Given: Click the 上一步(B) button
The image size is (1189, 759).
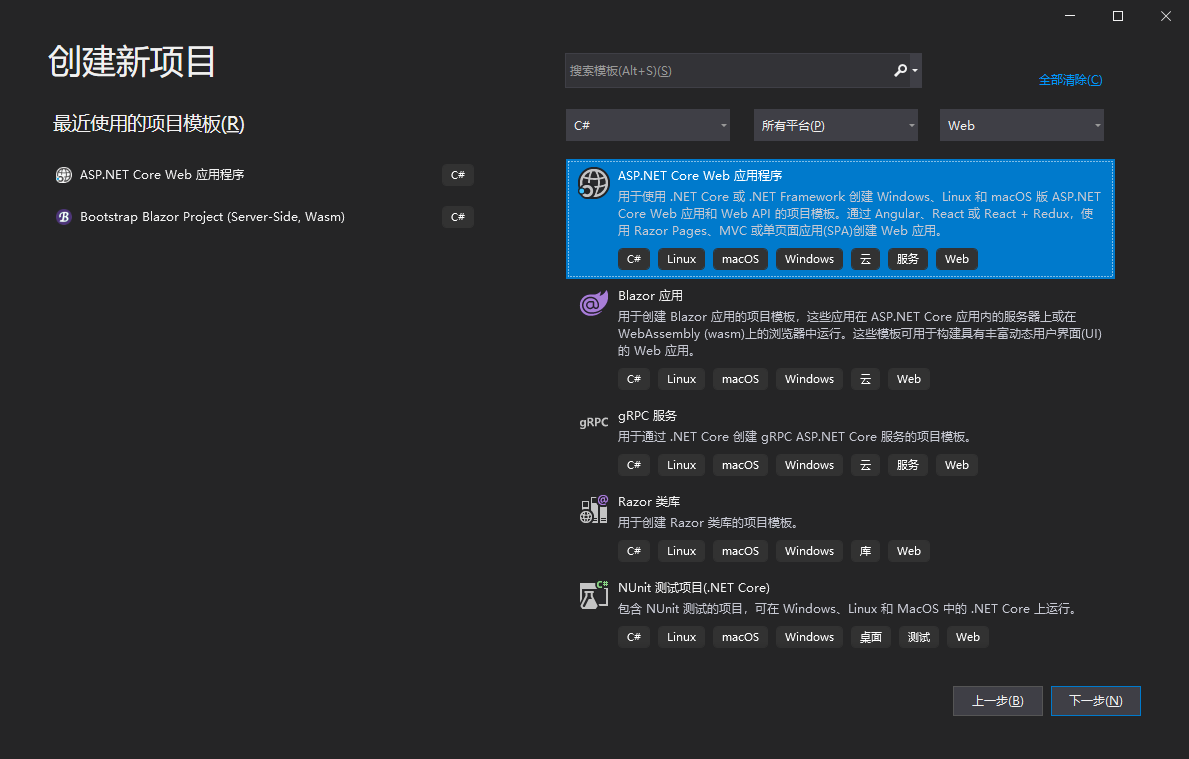Looking at the screenshot, I should (x=998, y=701).
